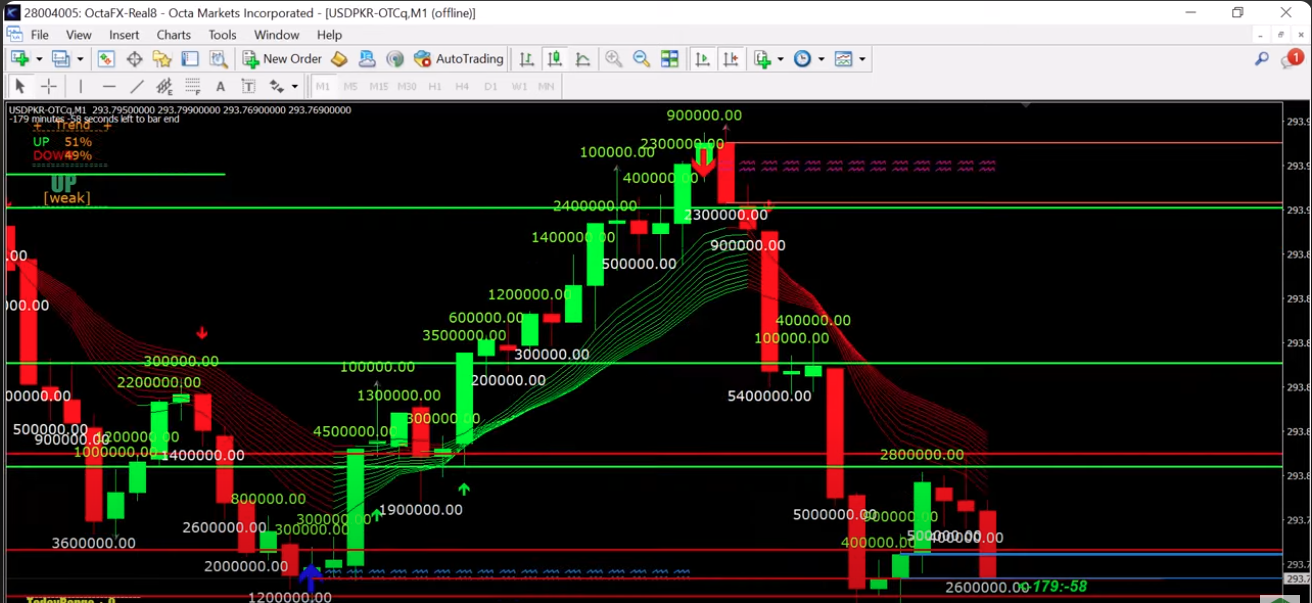Zoom in on the chart
This screenshot has height=603, width=1312.
click(x=613, y=59)
